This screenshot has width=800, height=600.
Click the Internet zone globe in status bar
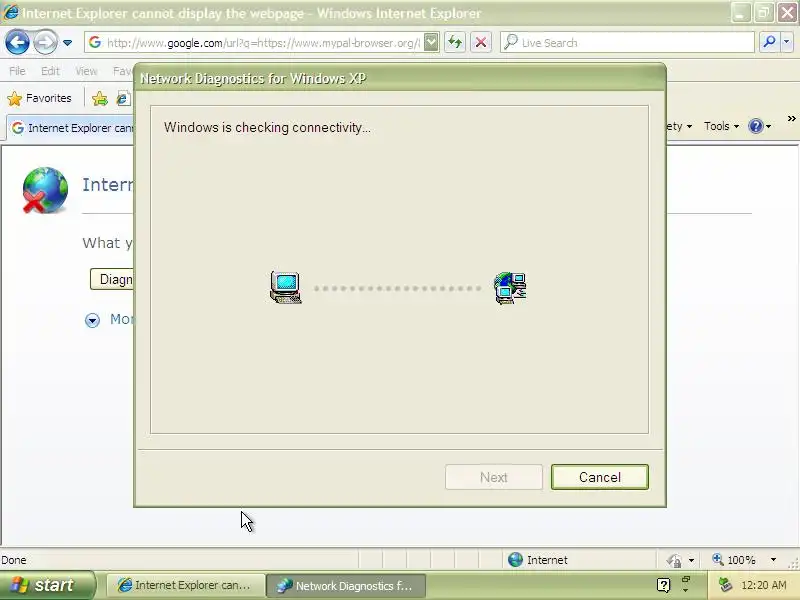[x=515, y=560]
